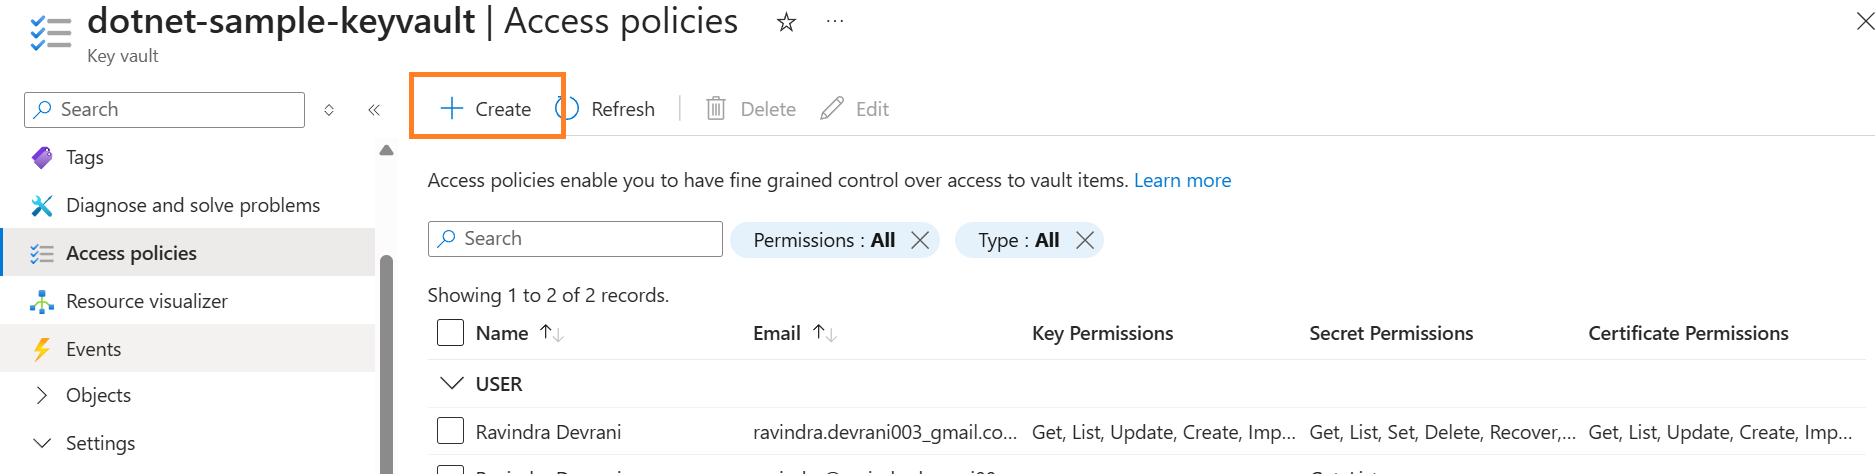Open the Learn more link
The height and width of the screenshot is (474, 1875).
coord(1182,180)
